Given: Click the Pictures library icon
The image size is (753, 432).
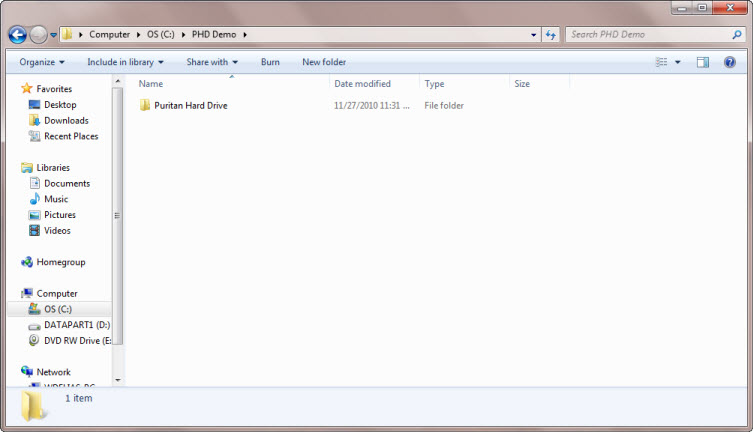Looking at the screenshot, I should click(35, 215).
